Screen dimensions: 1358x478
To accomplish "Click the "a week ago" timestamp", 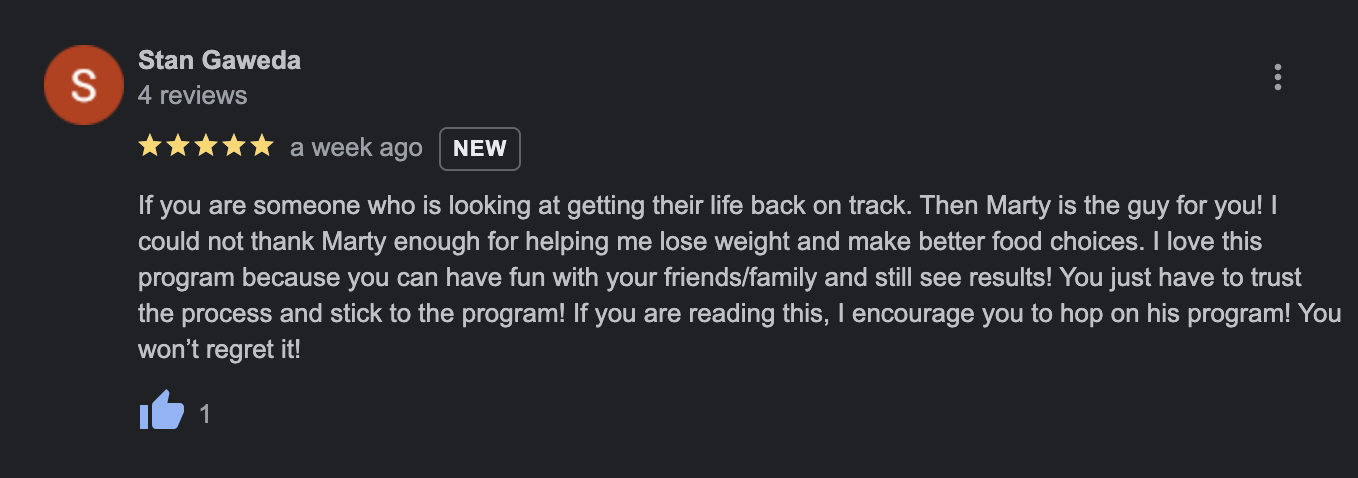I will tap(356, 148).
